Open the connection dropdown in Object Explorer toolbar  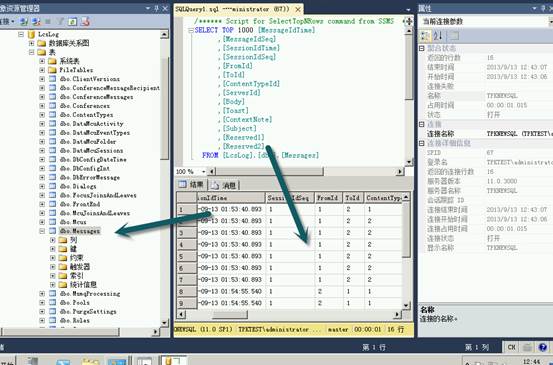tap(13, 22)
